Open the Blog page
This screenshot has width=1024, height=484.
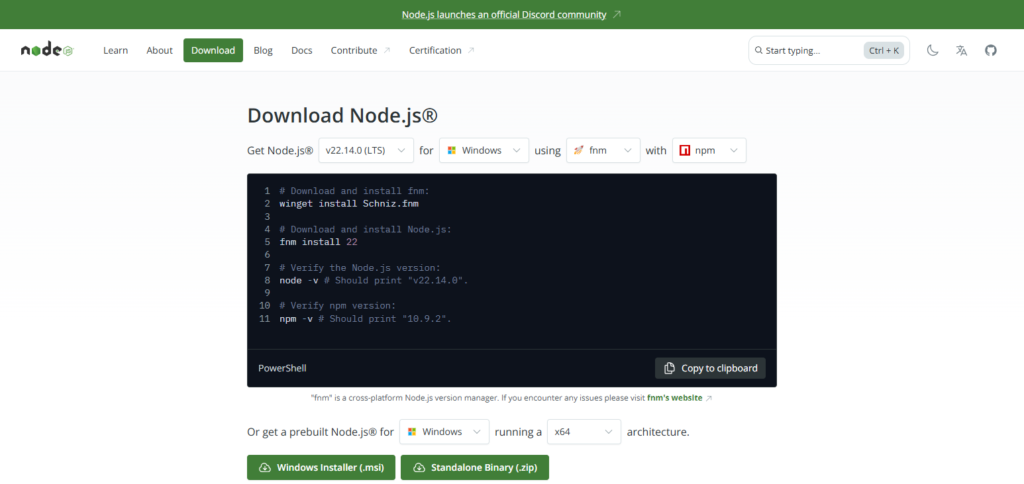(263, 50)
